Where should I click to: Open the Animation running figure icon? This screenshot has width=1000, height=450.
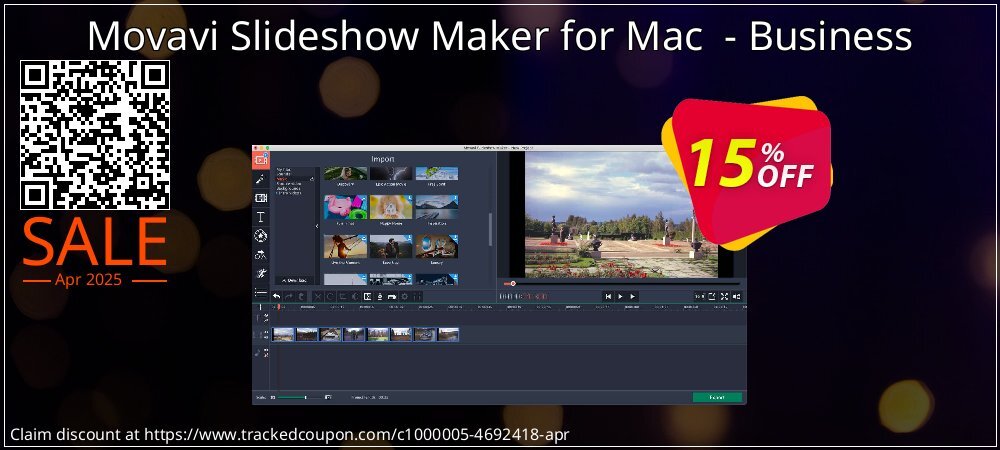[x=261, y=273]
